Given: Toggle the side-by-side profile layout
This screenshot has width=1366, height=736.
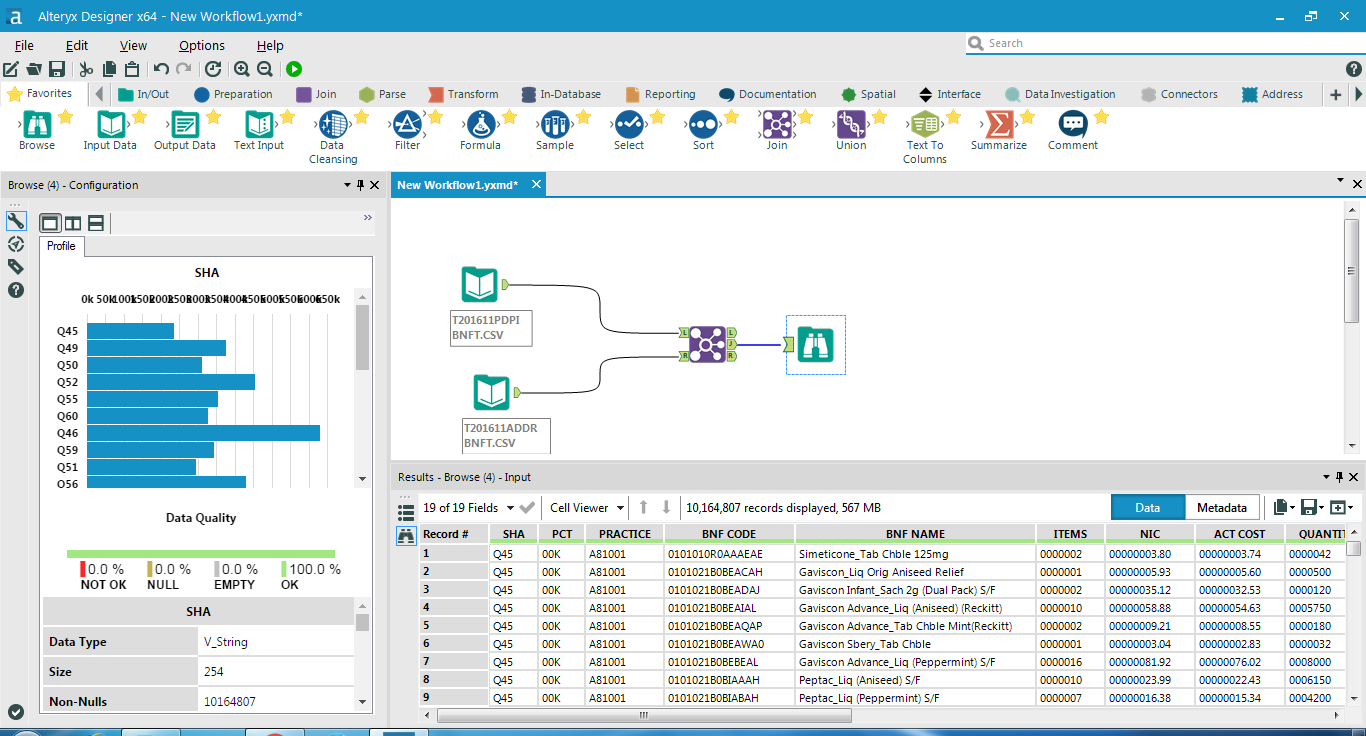Looking at the screenshot, I should (73, 223).
